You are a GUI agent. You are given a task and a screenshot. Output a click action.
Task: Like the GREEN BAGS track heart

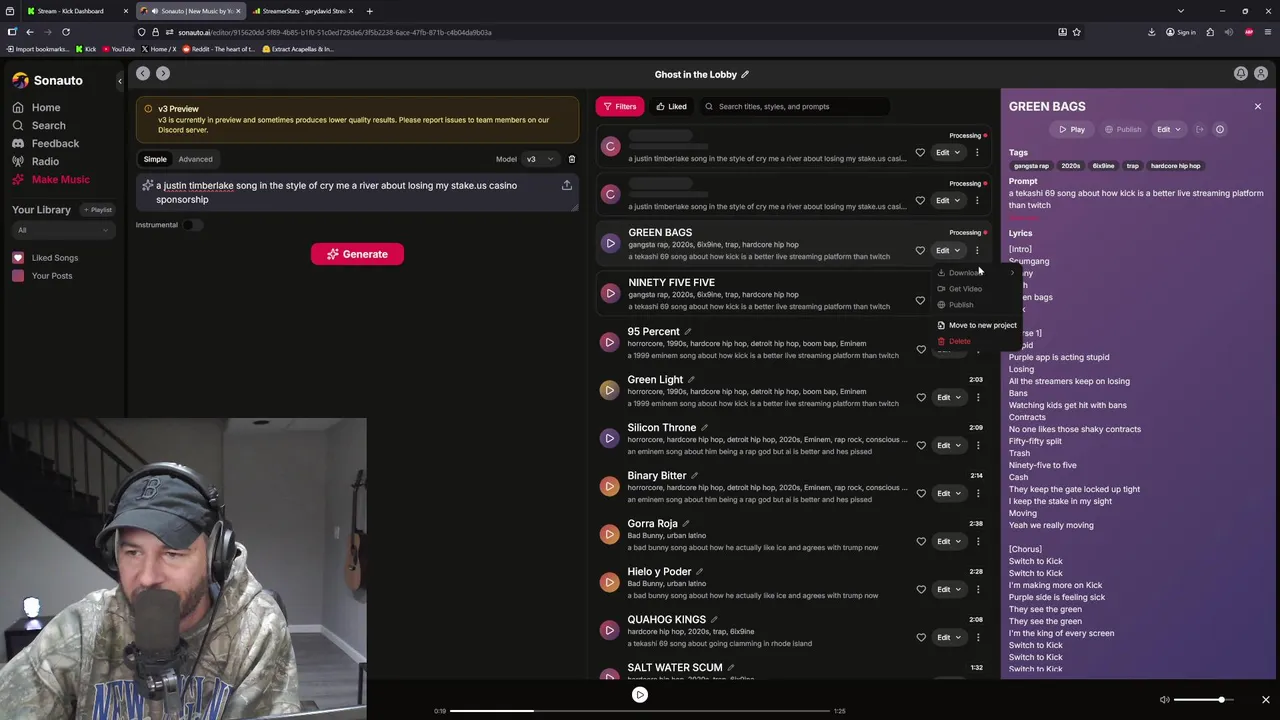(x=920, y=250)
